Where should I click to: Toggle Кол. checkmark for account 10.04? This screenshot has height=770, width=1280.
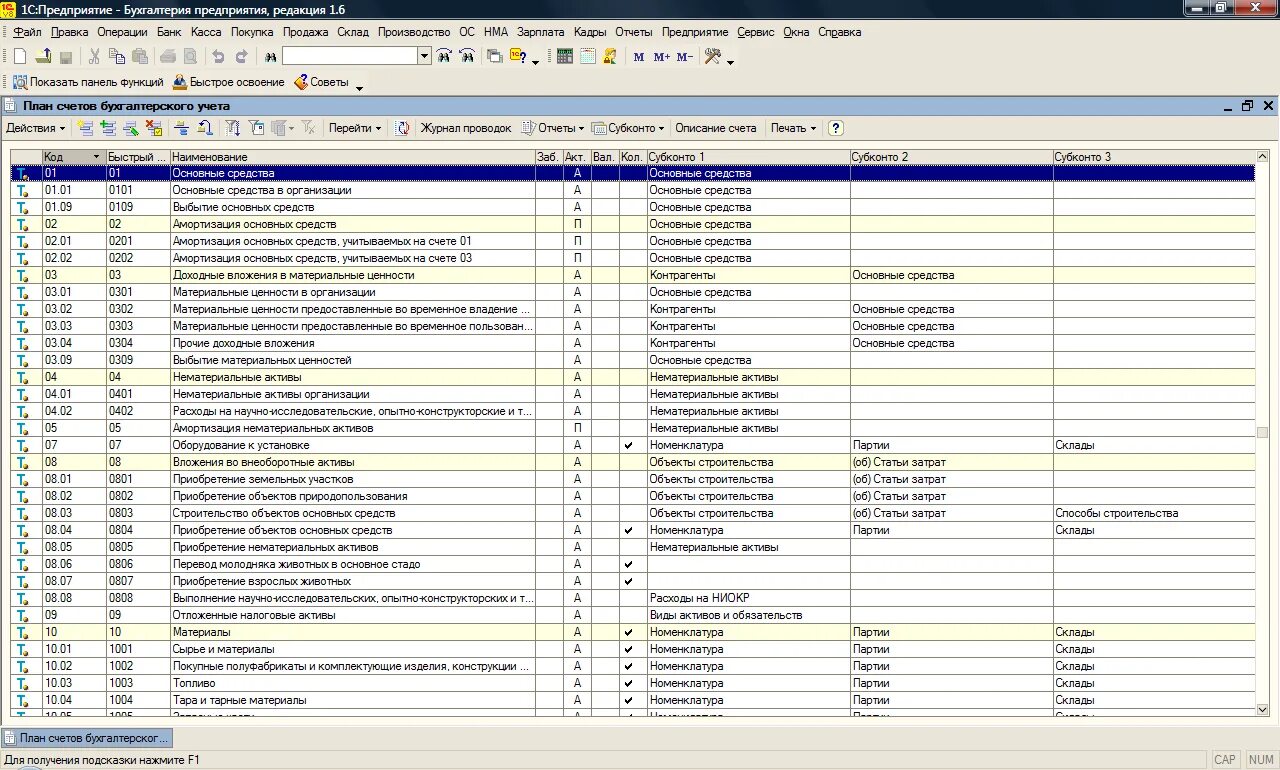(x=628, y=700)
